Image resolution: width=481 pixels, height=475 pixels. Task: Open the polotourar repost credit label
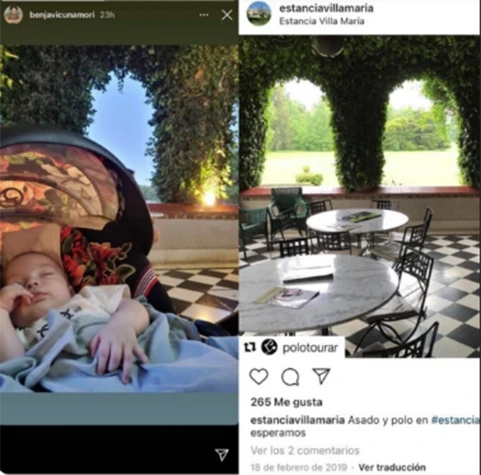point(310,348)
